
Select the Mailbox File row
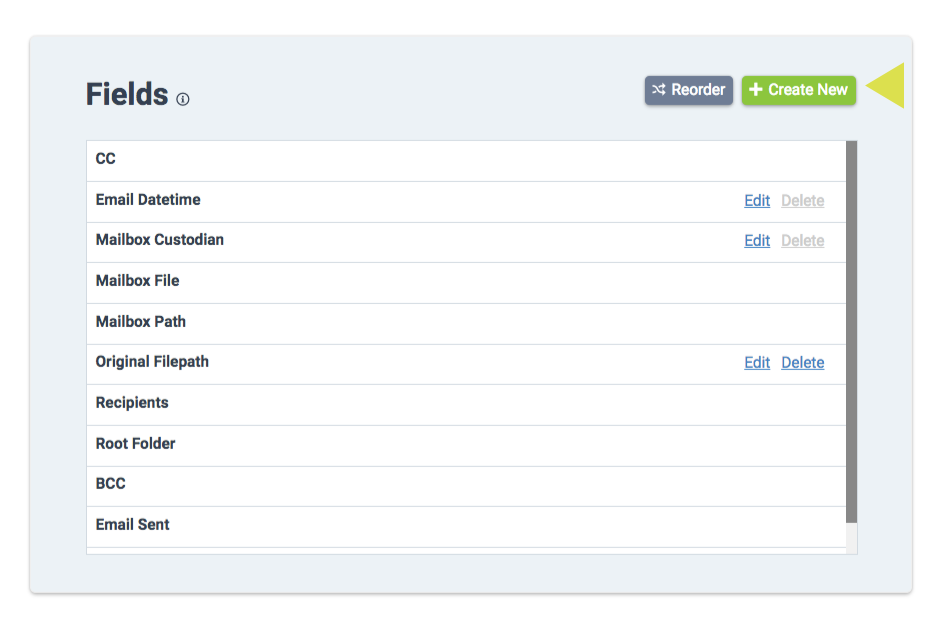[466, 283]
